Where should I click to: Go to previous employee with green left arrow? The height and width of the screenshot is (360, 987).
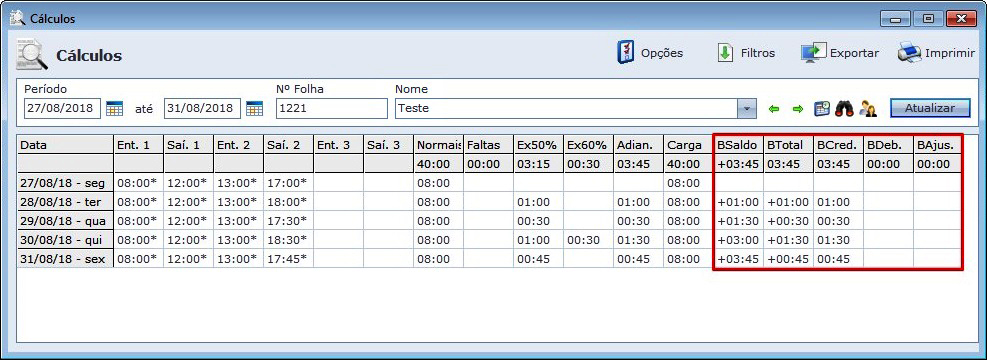774,109
